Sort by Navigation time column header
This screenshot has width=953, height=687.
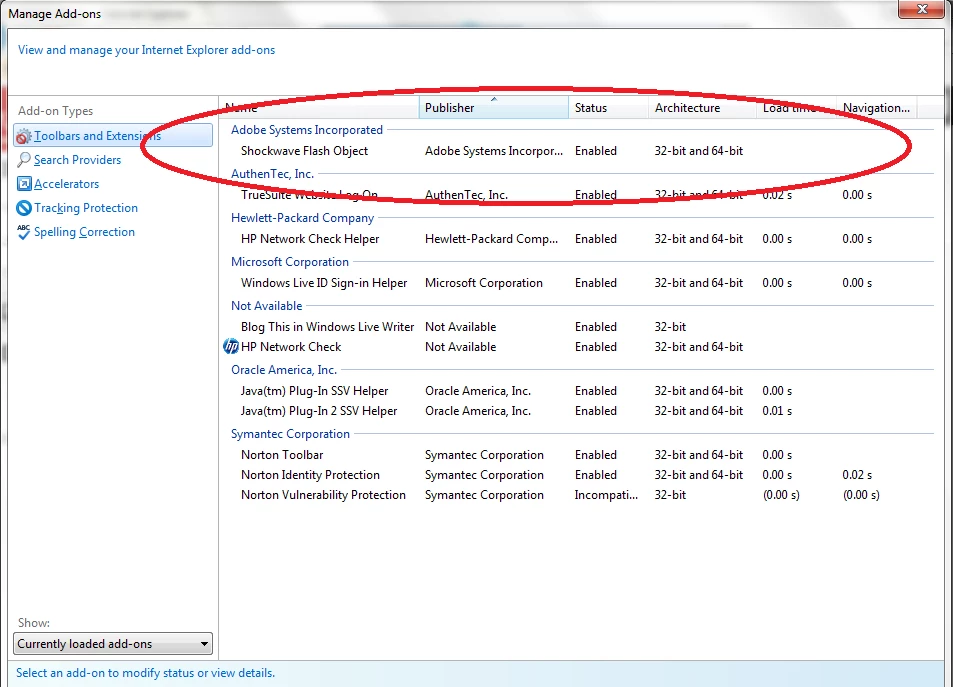tap(876, 108)
